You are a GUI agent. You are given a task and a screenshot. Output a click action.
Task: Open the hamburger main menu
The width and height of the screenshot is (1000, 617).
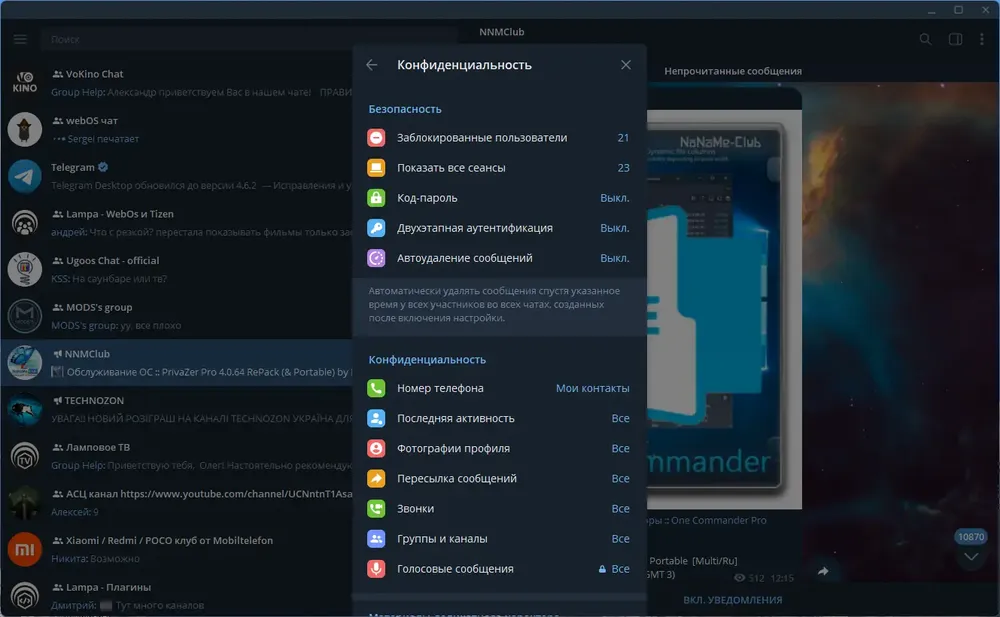click(x=20, y=40)
